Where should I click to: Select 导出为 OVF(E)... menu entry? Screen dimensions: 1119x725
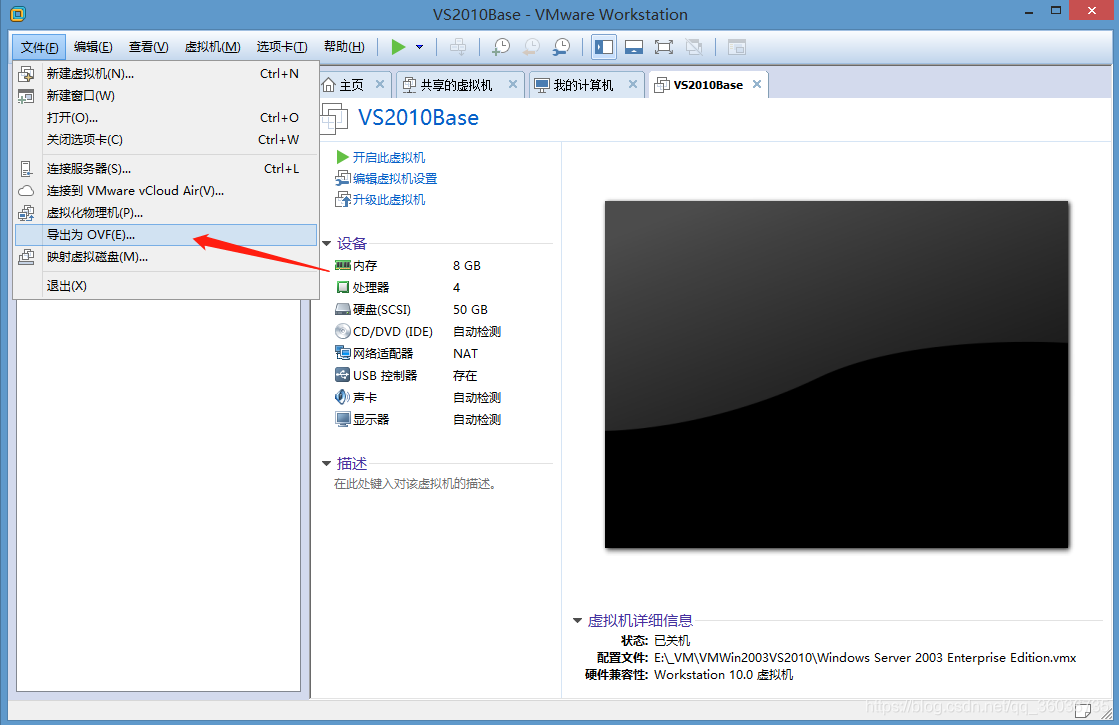coord(166,235)
